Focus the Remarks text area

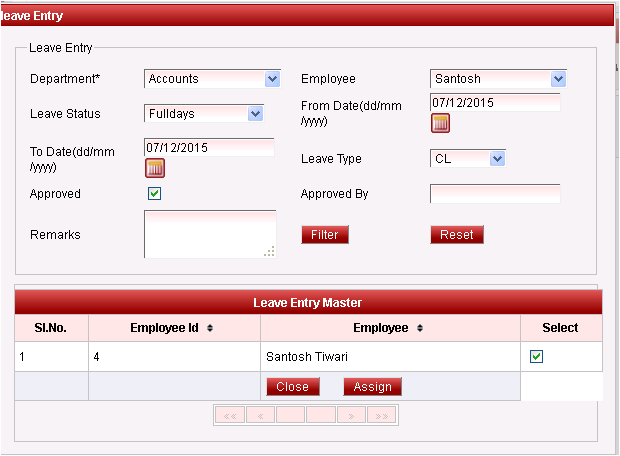(210, 234)
